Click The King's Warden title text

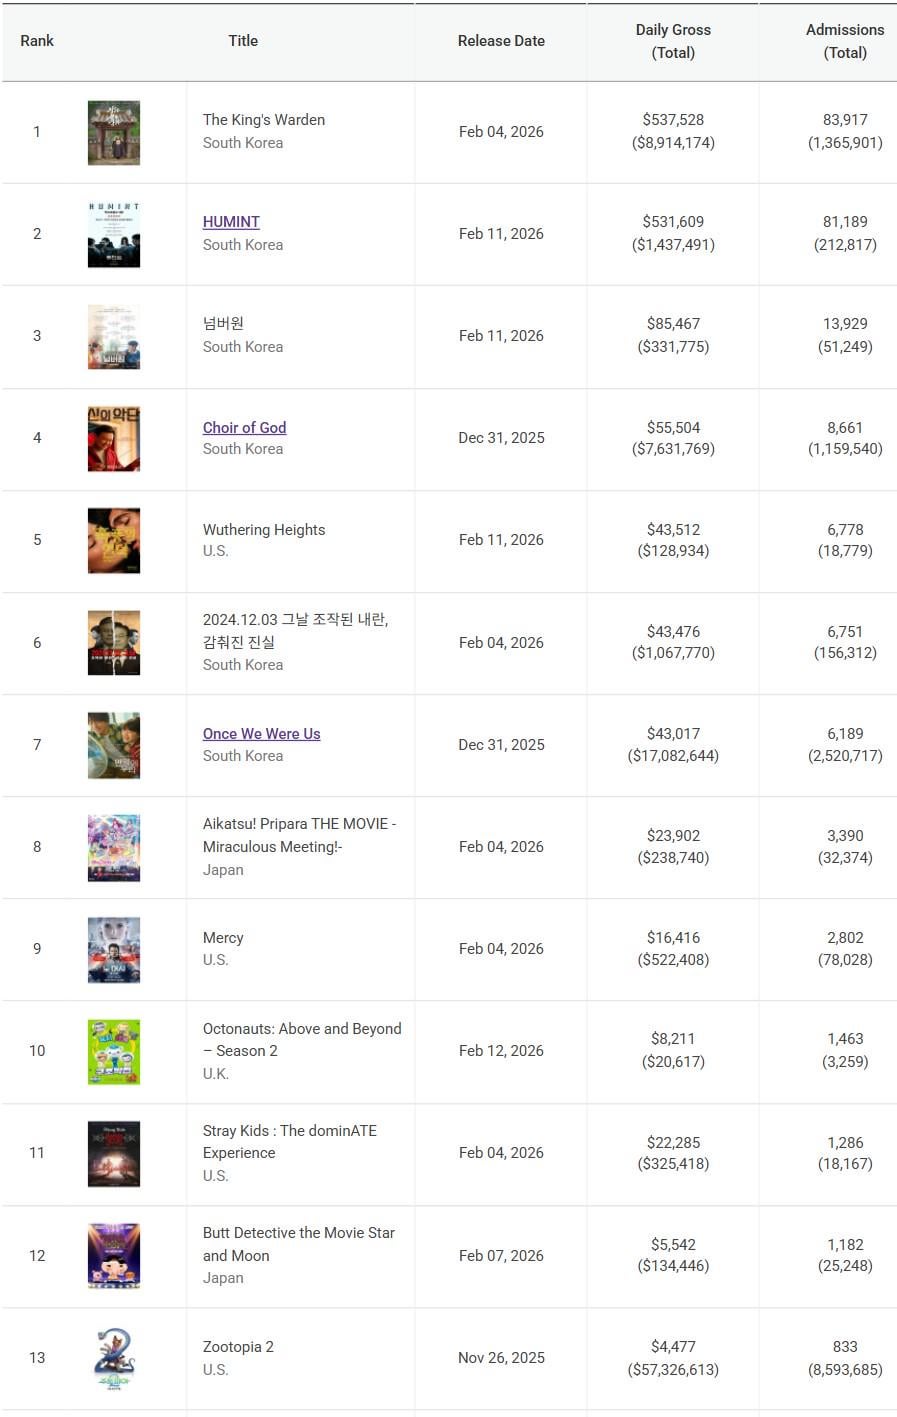pos(263,120)
